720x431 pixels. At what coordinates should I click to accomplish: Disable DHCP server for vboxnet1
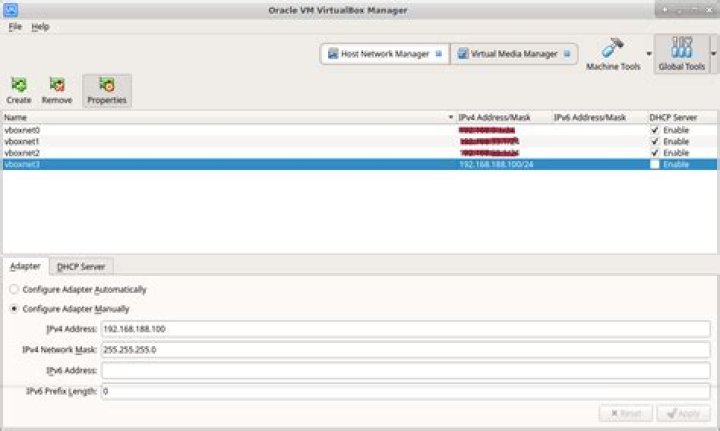655,141
